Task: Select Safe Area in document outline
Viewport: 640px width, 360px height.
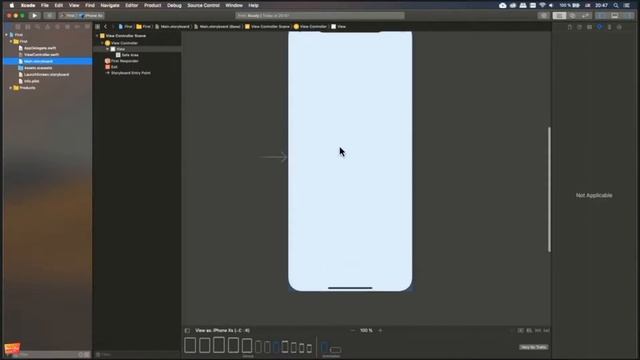Action: pos(129,55)
